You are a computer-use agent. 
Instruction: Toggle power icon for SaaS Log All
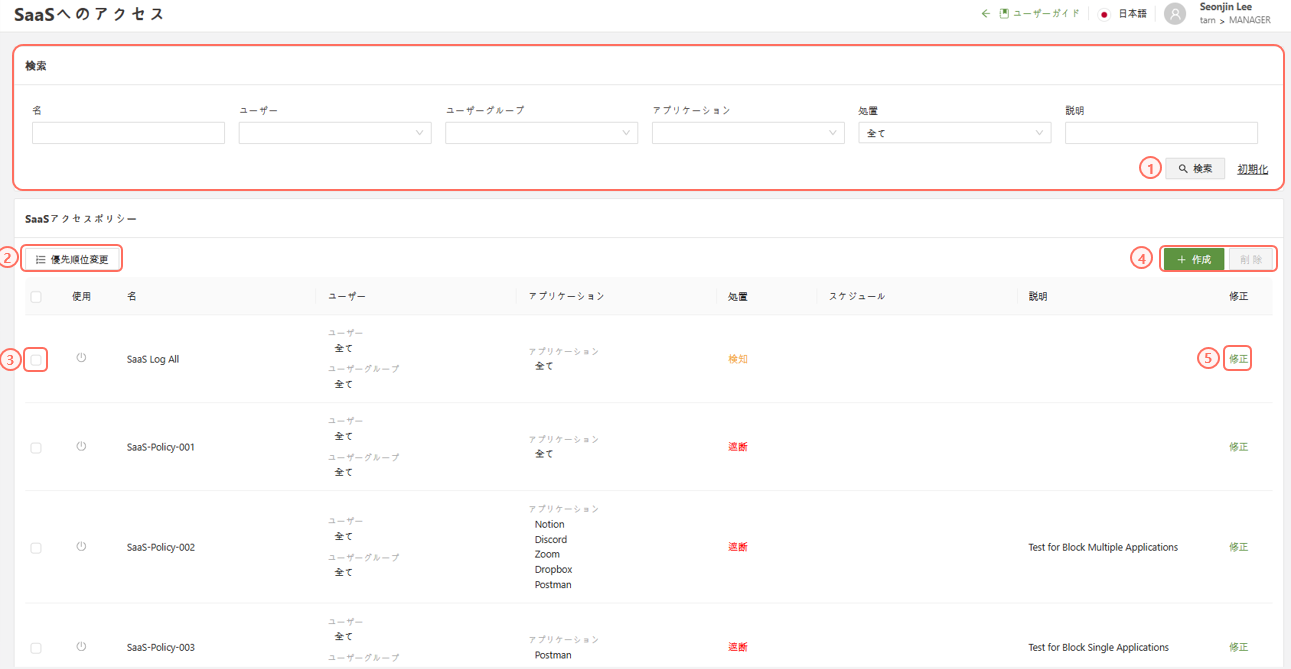click(x=81, y=358)
